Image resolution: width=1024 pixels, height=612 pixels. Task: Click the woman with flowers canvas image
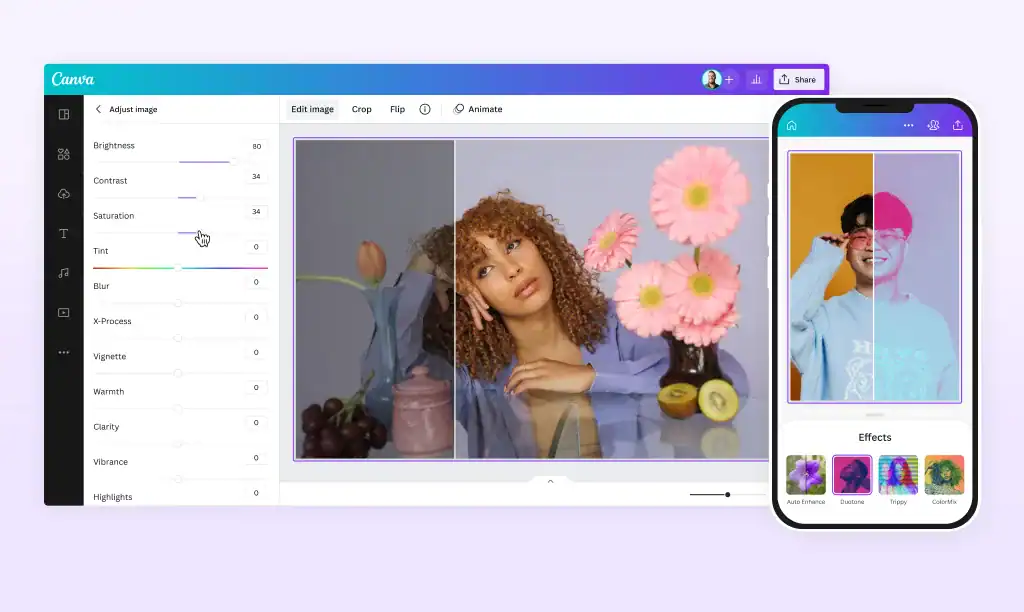tap(531, 299)
